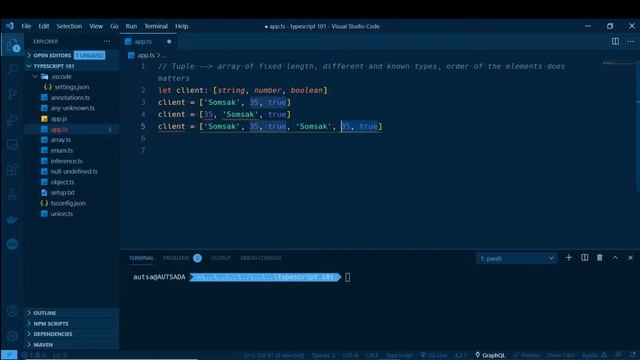The width and height of the screenshot is (640, 360).
Task: Open union.ts file
Action: [x=72, y=213]
